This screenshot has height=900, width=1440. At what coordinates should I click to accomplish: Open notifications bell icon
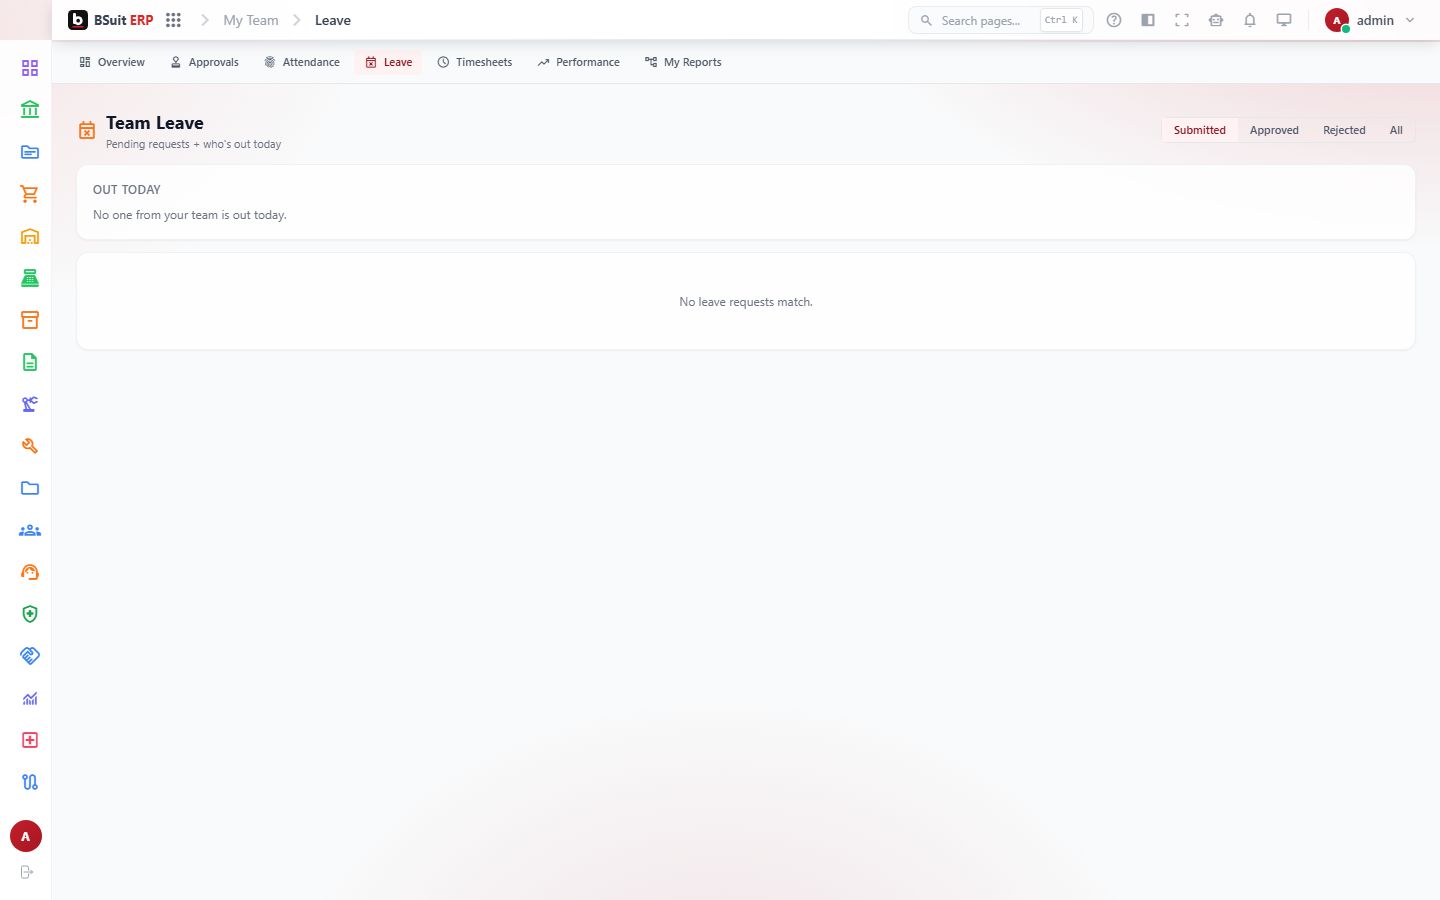[x=1250, y=20]
